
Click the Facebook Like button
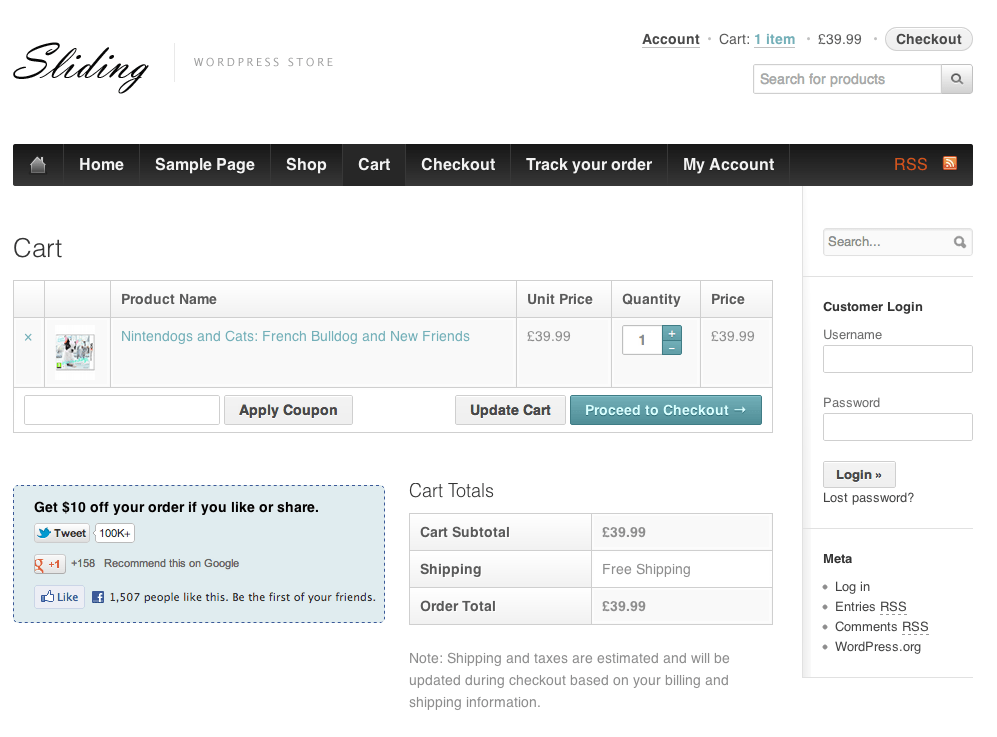(59, 597)
